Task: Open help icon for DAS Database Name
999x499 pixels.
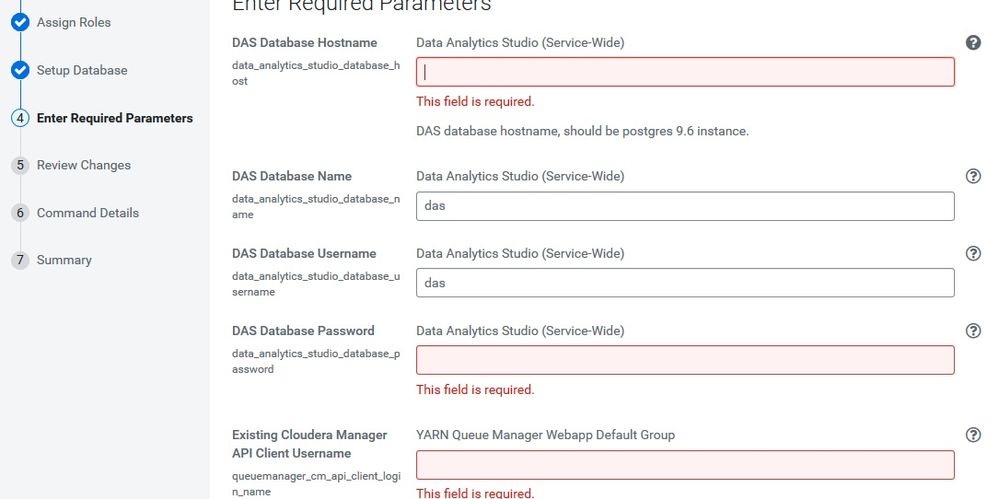Action: tap(973, 176)
